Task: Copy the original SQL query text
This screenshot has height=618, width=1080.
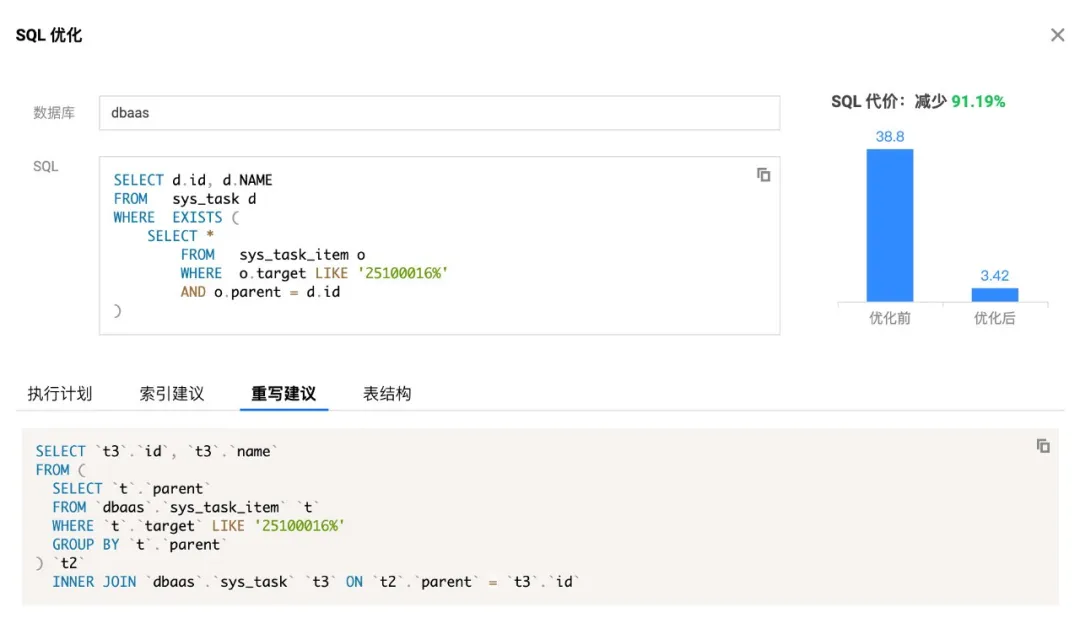Action: click(x=764, y=175)
